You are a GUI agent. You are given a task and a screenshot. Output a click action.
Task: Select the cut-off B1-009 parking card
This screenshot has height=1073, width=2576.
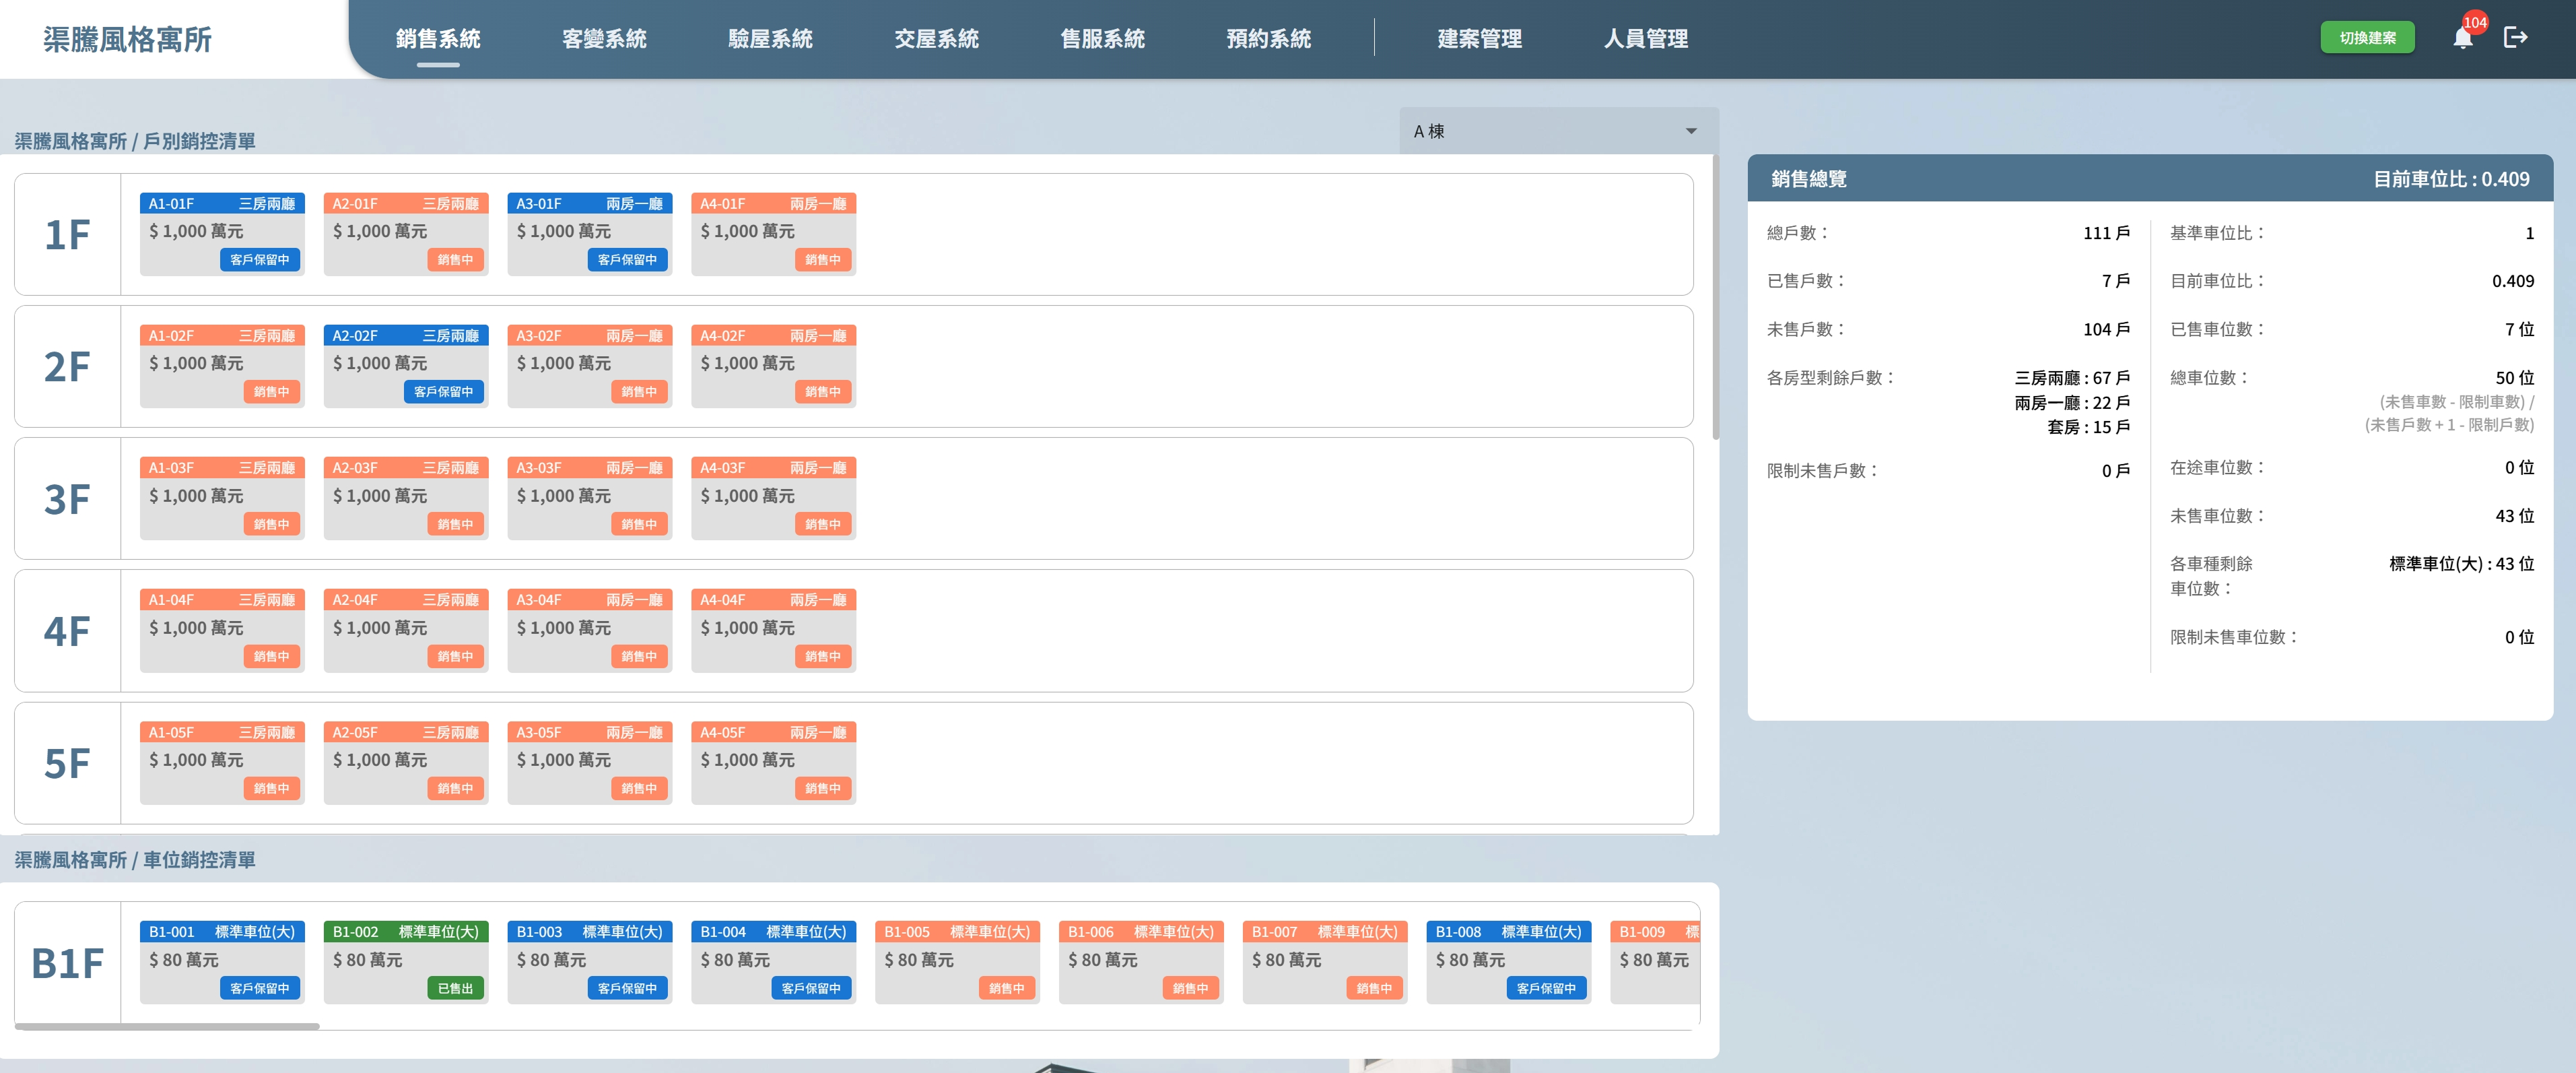[1655, 961]
